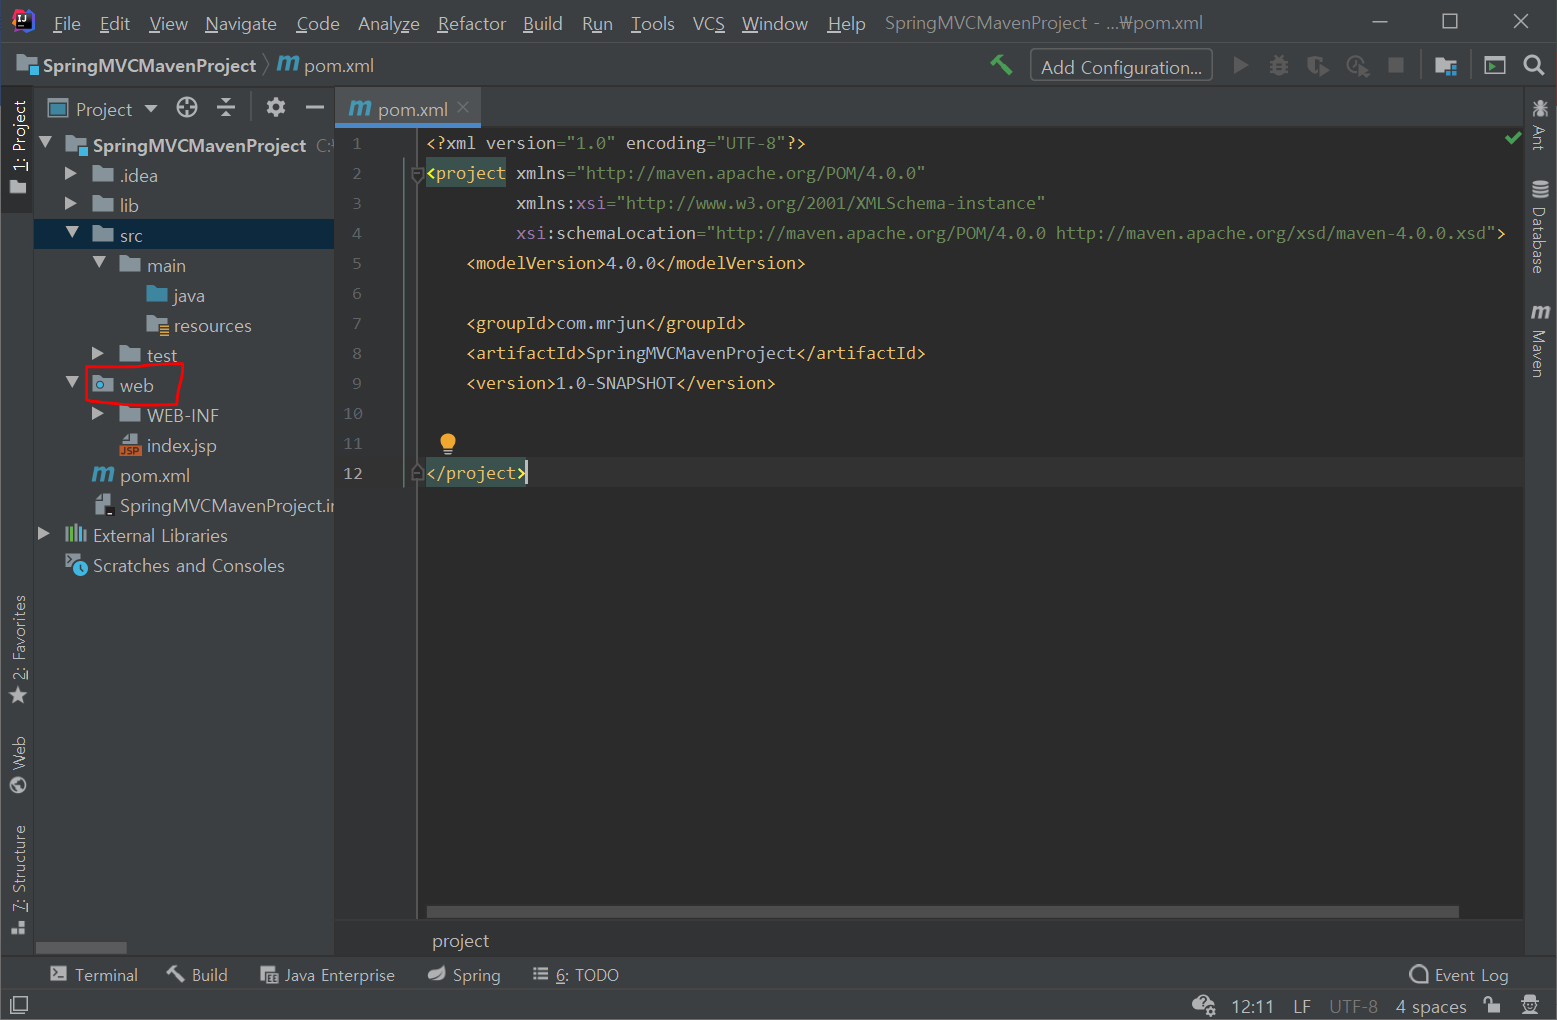Collapse the web folder
This screenshot has width=1557, height=1020.
72,382
